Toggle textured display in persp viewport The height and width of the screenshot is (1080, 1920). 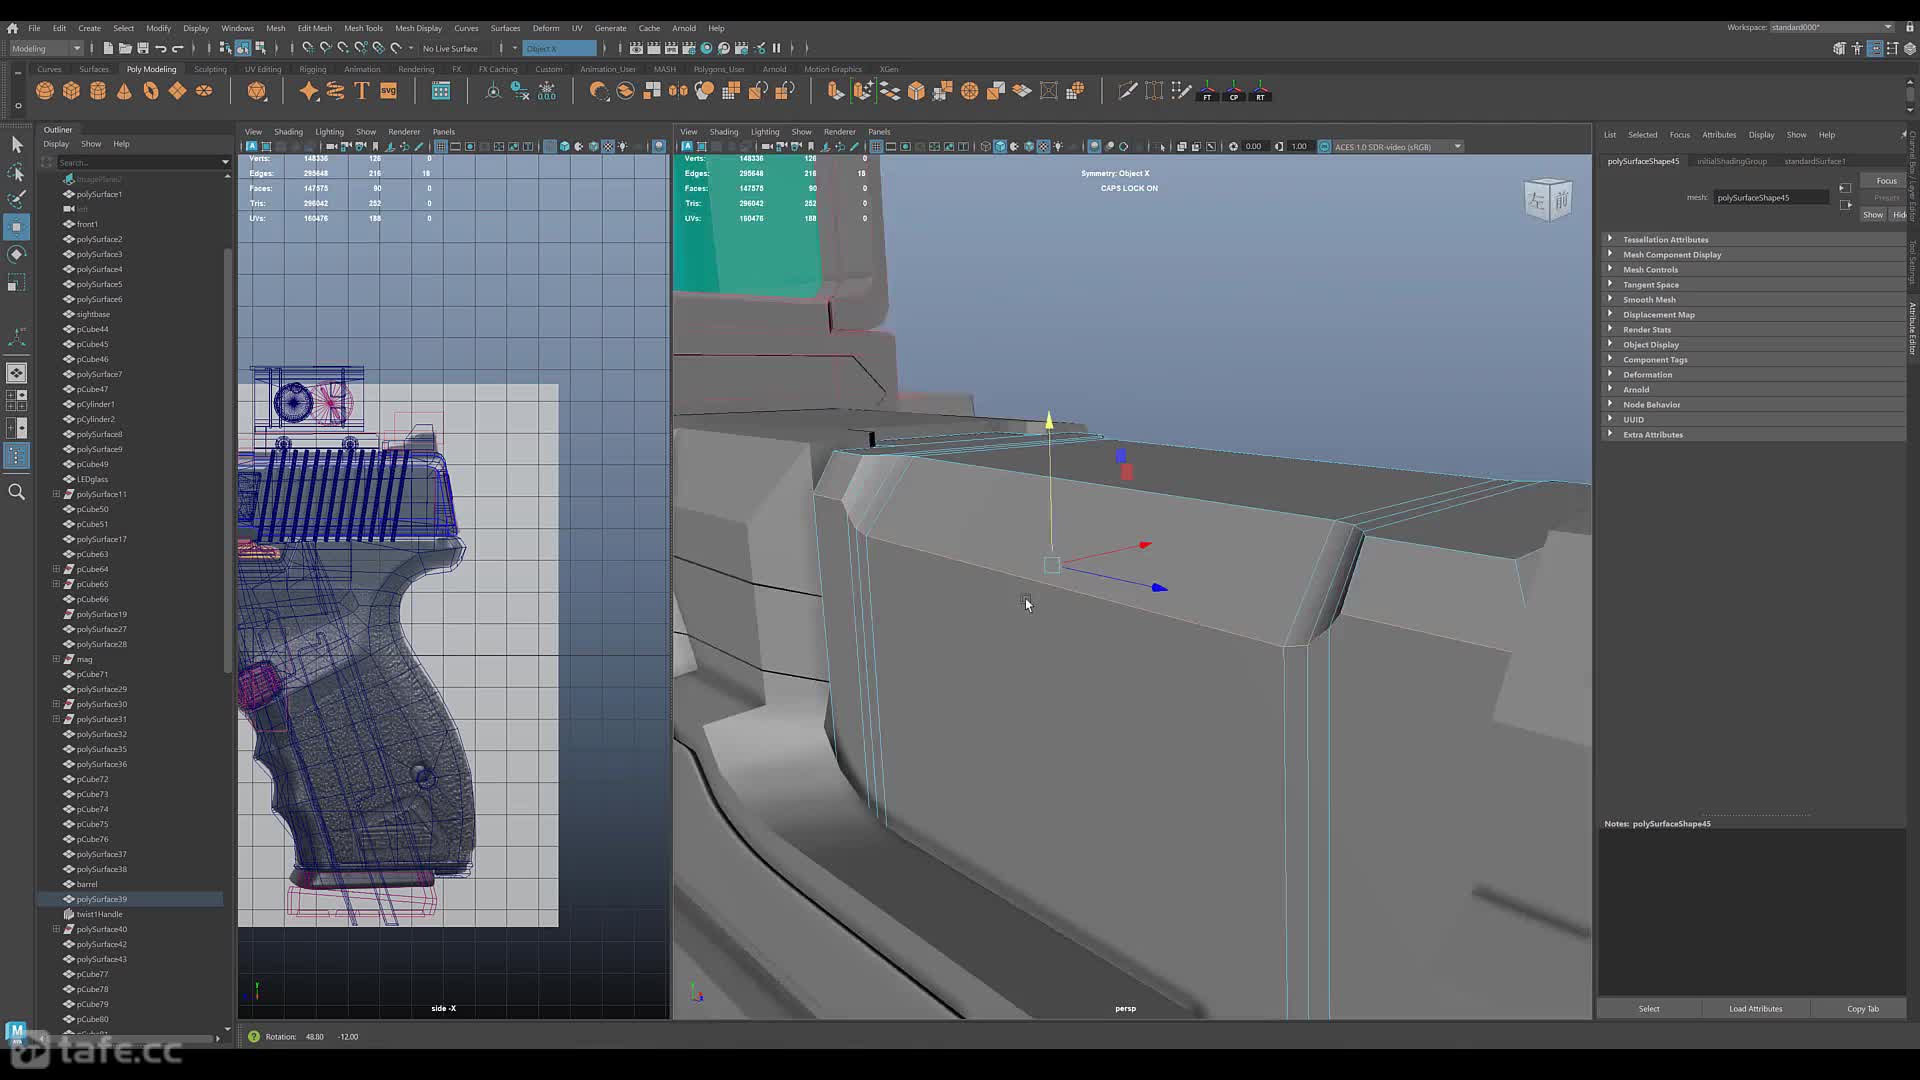[x=1043, y=147]
